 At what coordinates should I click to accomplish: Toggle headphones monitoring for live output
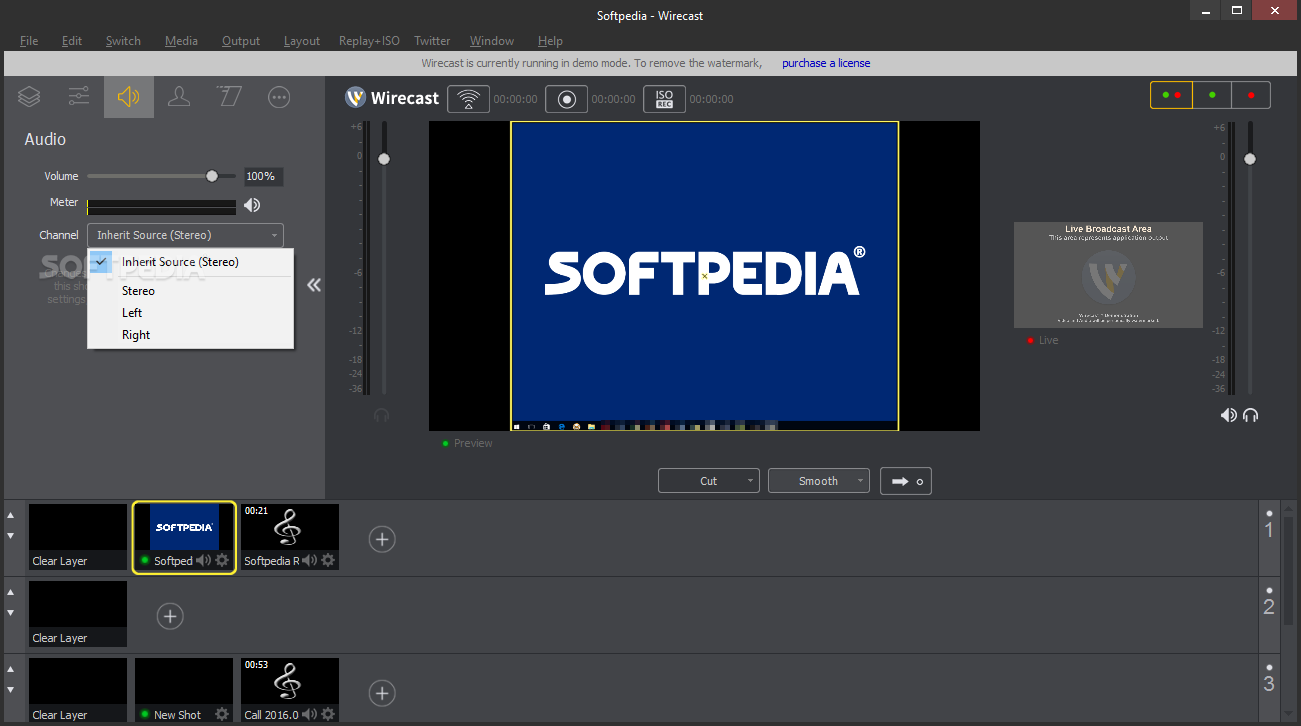[x=1250, y=415]
